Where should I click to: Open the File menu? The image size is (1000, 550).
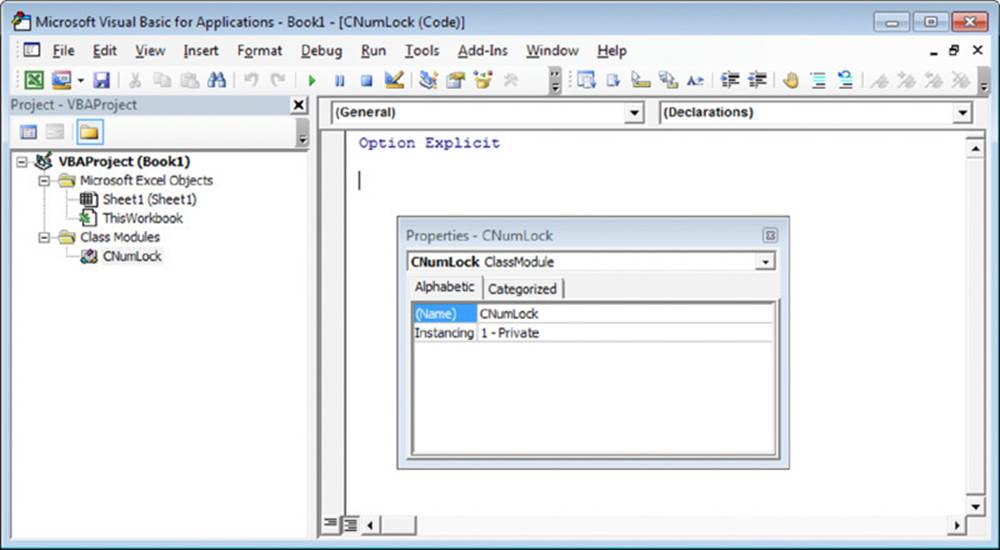point(63,50)
